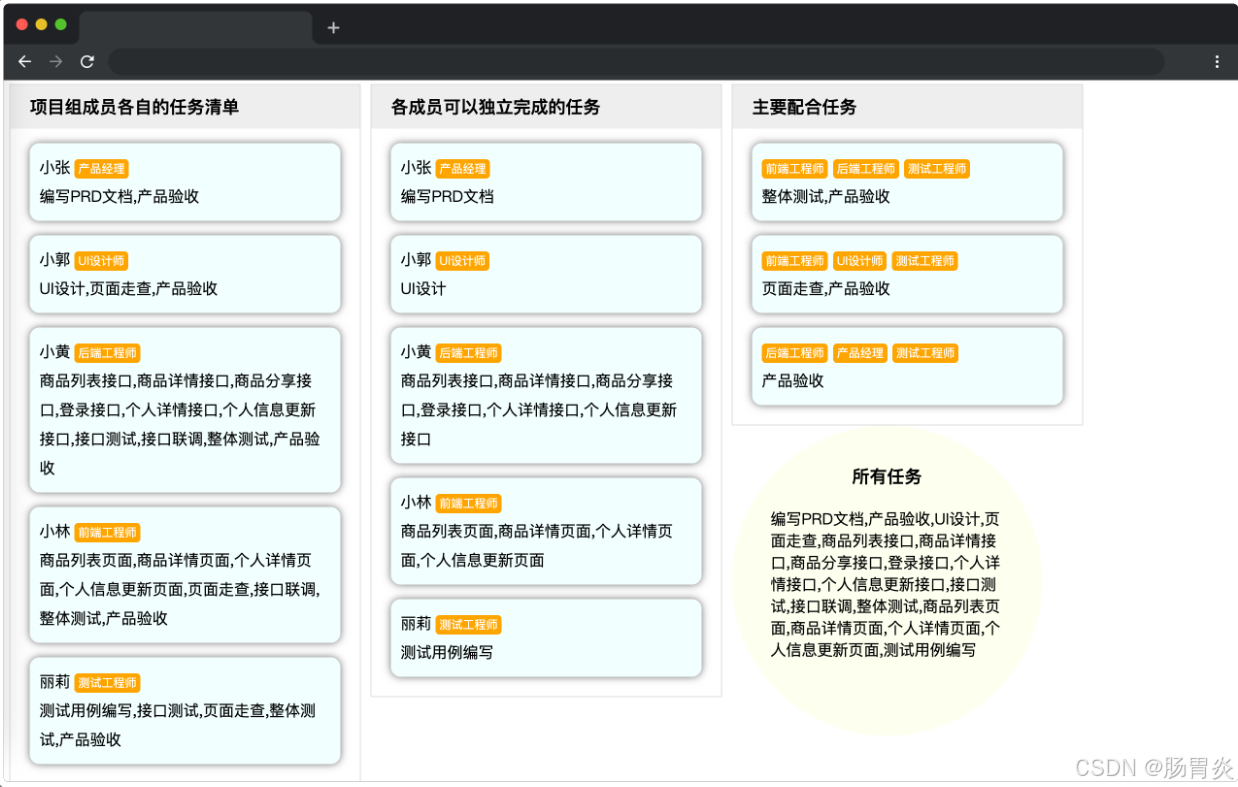Viewport: 1238px width, 787px height.
Task: Click the green maximize window button
Action: click(61, 25)
